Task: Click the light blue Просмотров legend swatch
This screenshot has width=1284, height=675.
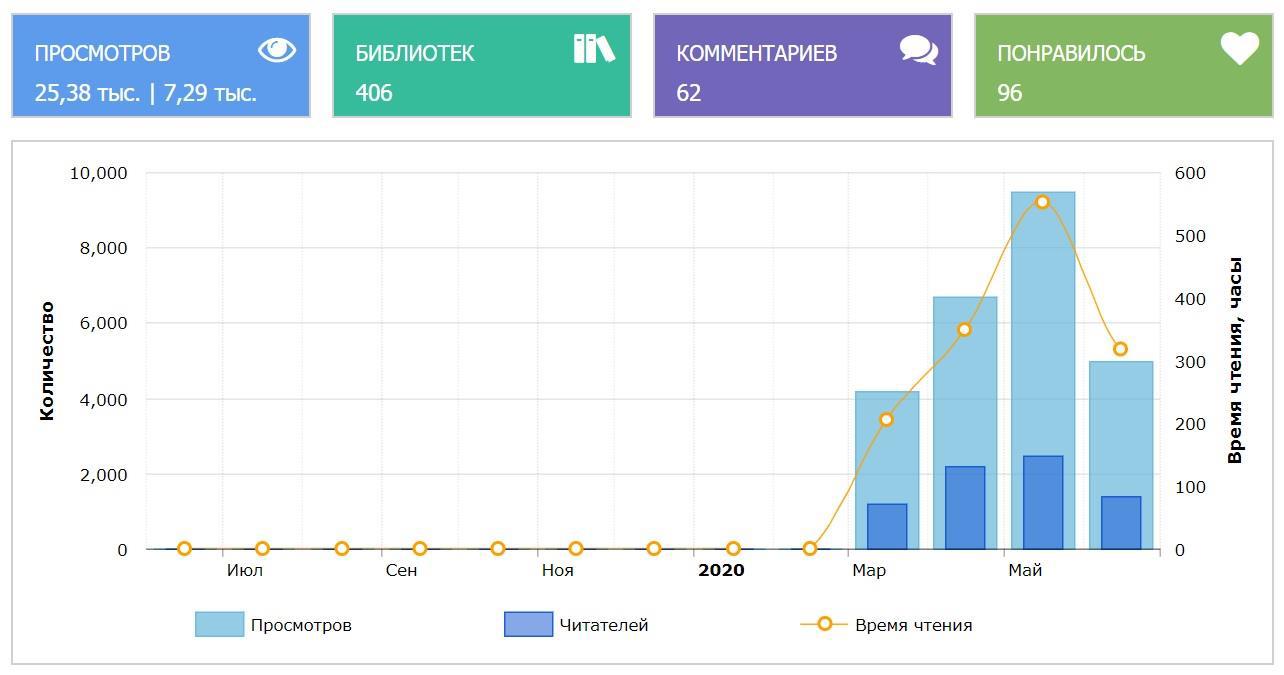Action: pos(219,625)
